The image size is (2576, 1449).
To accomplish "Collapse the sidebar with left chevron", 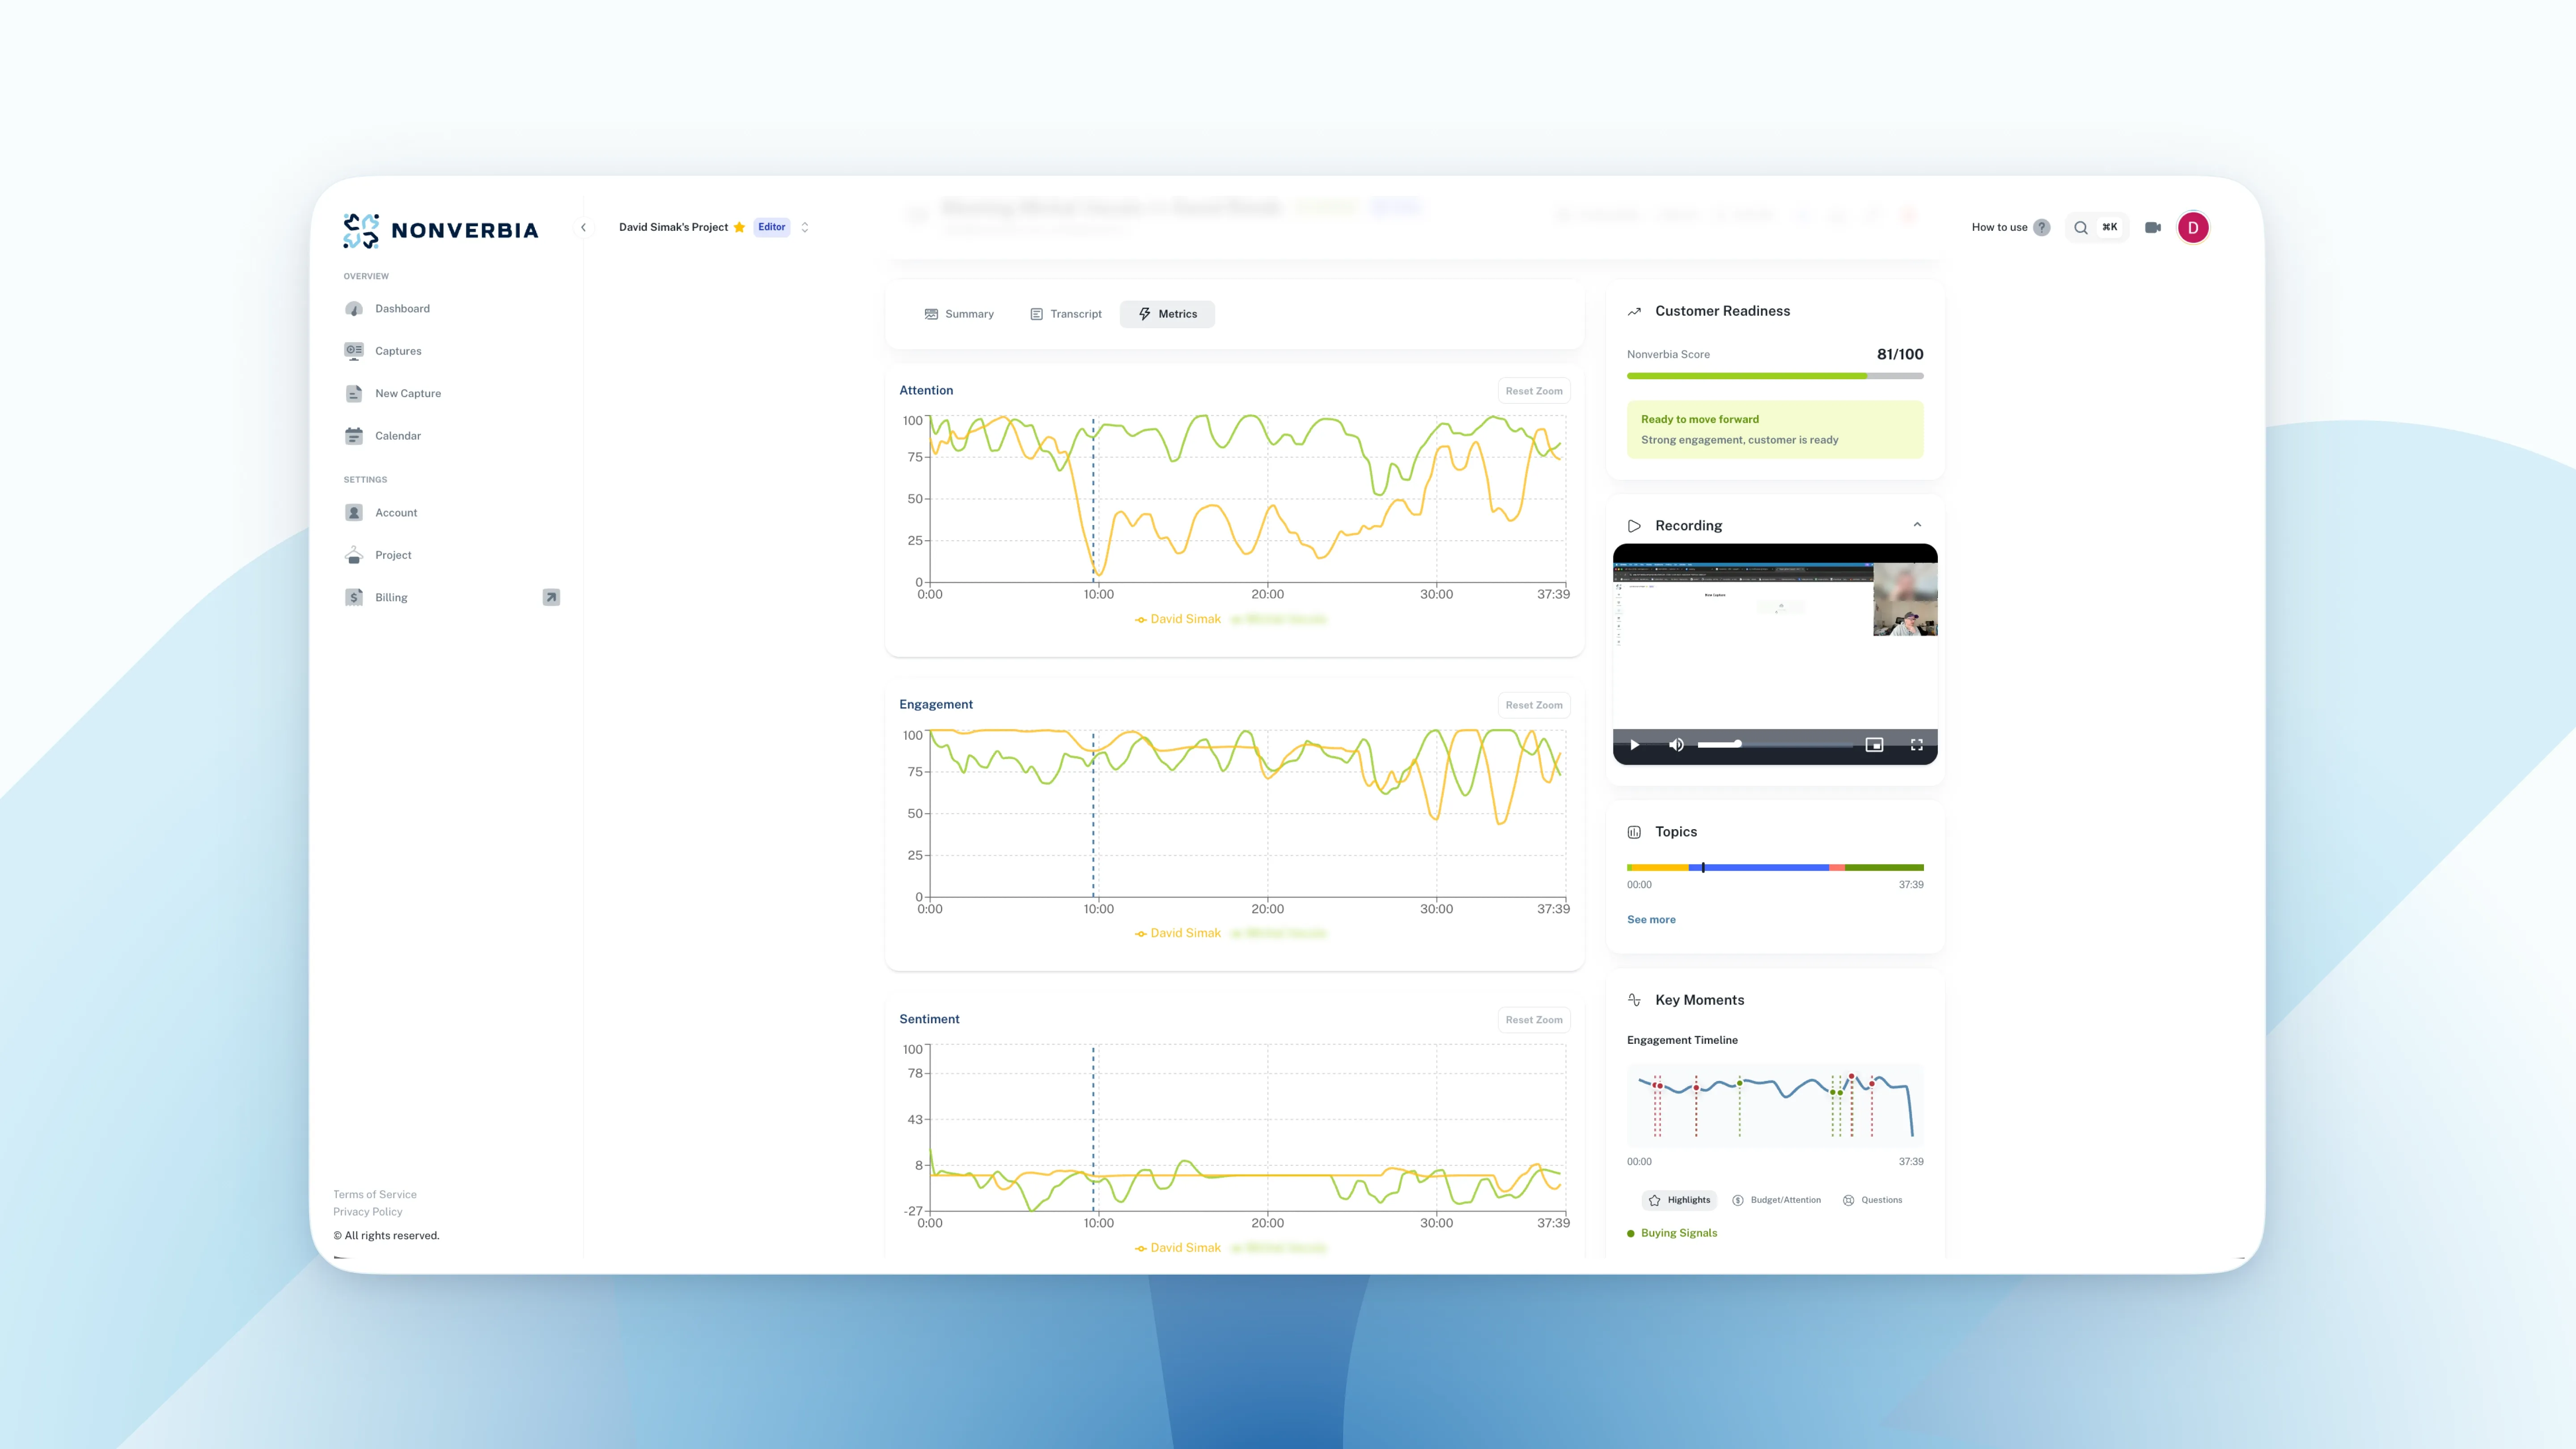I will (x=584, y=228).
